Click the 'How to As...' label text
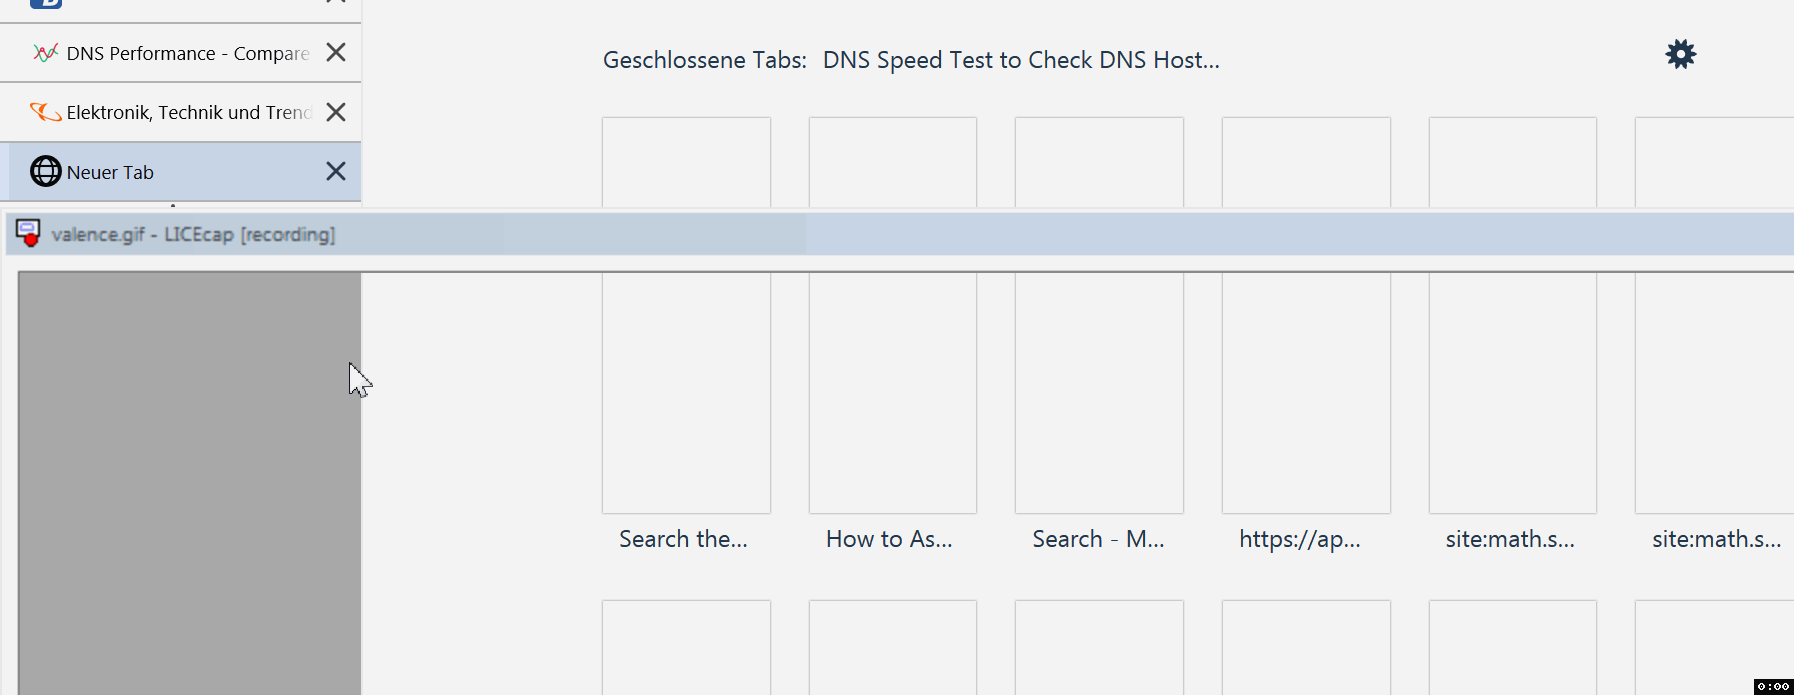1794x695 pixels. (x=889, y=539)
